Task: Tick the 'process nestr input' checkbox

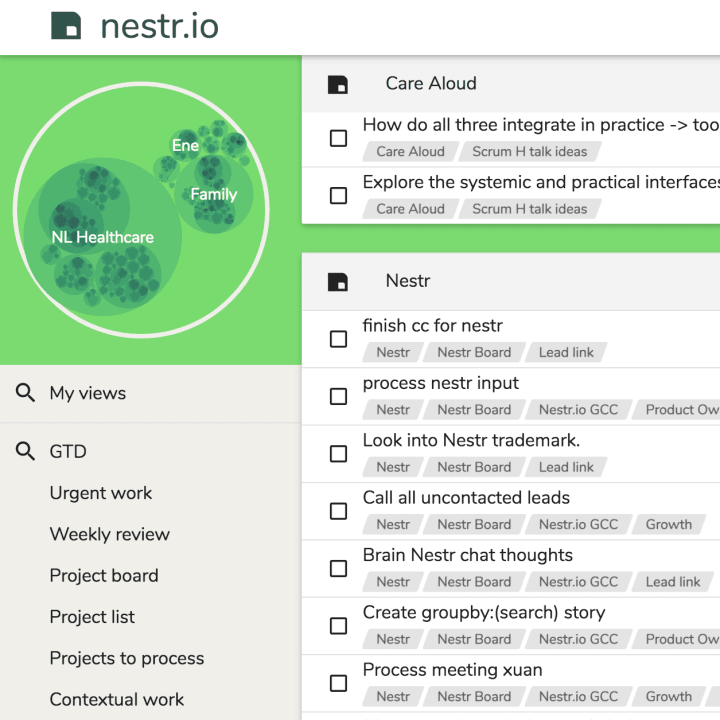Action: coord(338,396)
